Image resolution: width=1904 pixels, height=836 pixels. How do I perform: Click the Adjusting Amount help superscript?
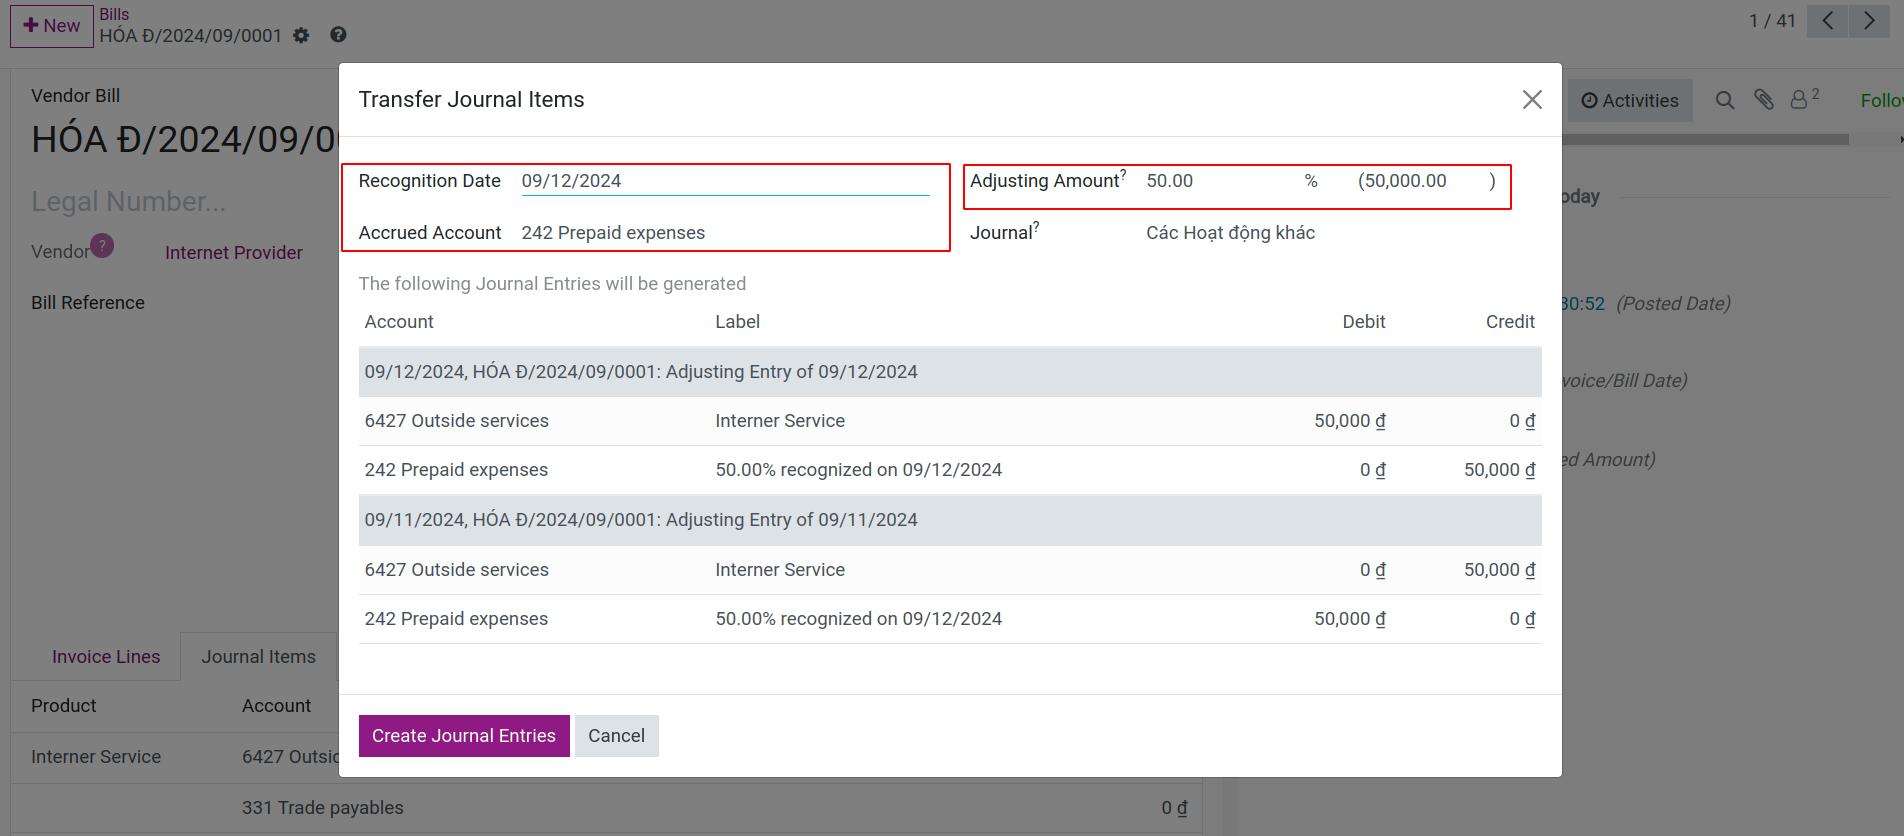(x=1123, y=174)
